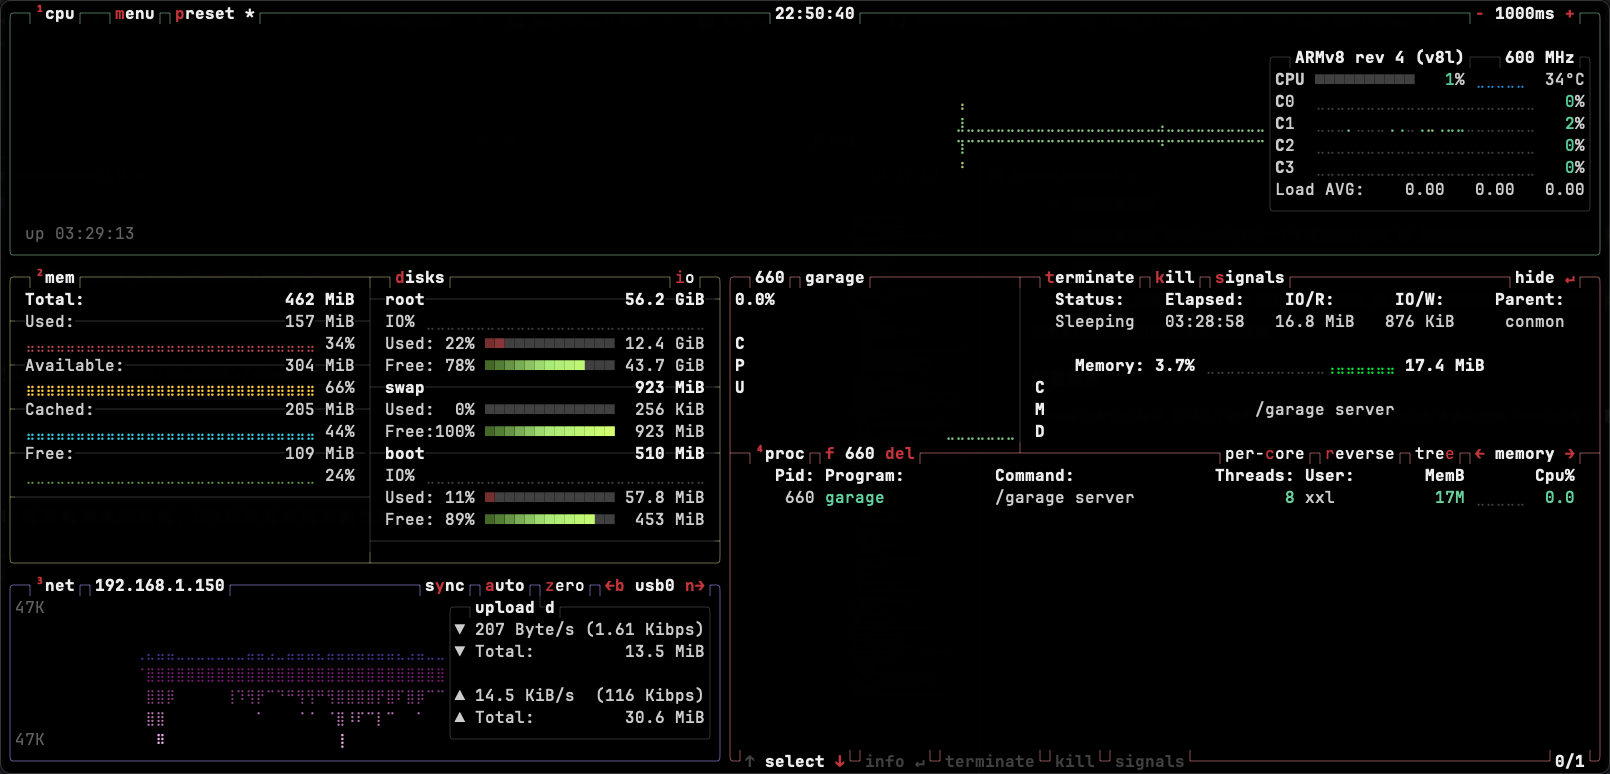
Task: Toggle the net box label
Action: (56, 586)
